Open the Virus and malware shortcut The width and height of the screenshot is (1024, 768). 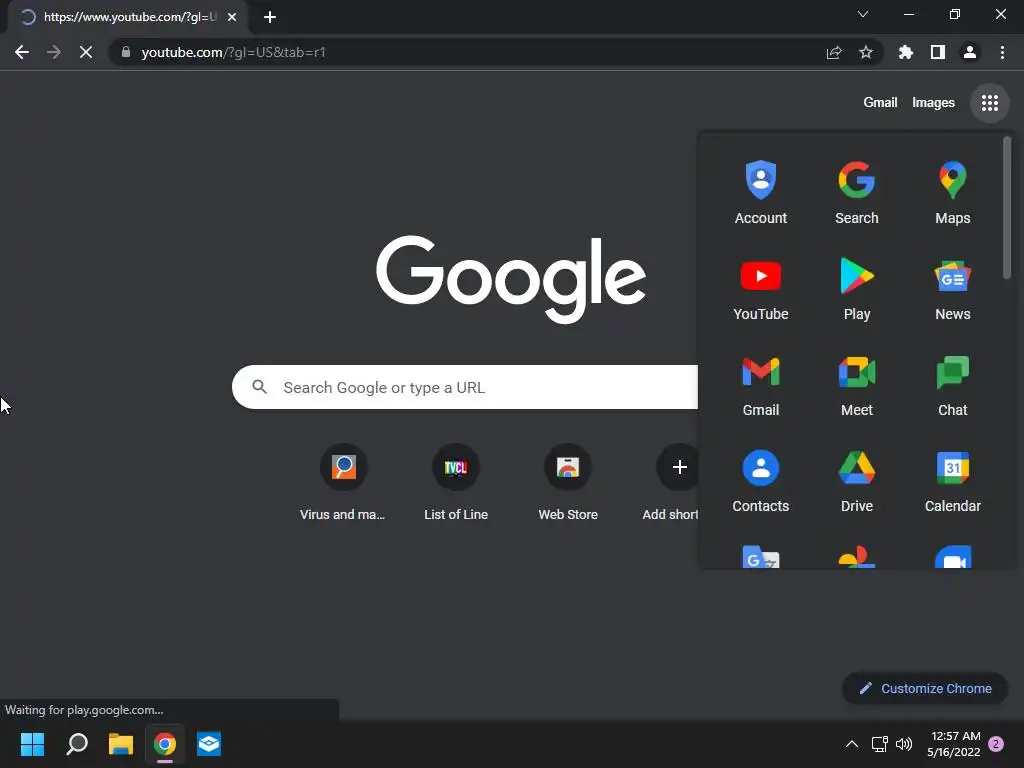coord(343,482)
